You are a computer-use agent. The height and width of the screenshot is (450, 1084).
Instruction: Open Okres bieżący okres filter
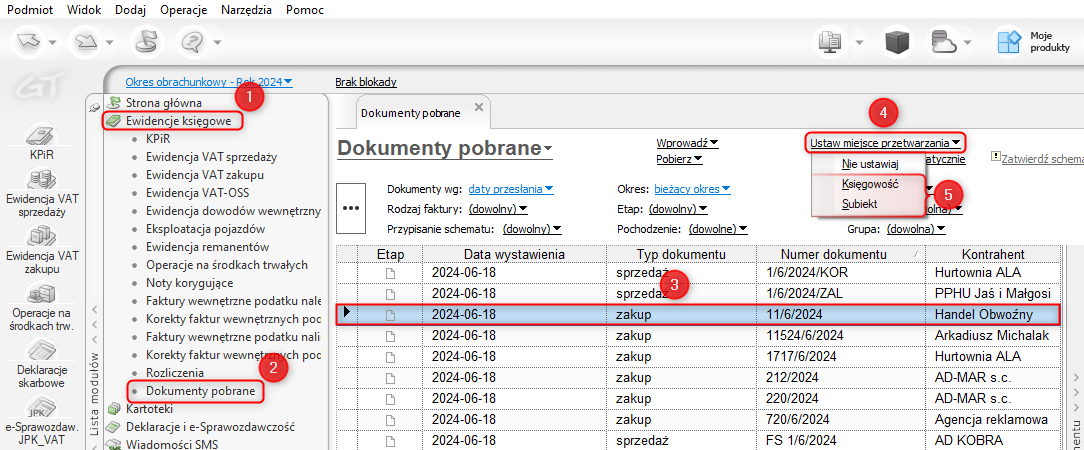[690, 189]
